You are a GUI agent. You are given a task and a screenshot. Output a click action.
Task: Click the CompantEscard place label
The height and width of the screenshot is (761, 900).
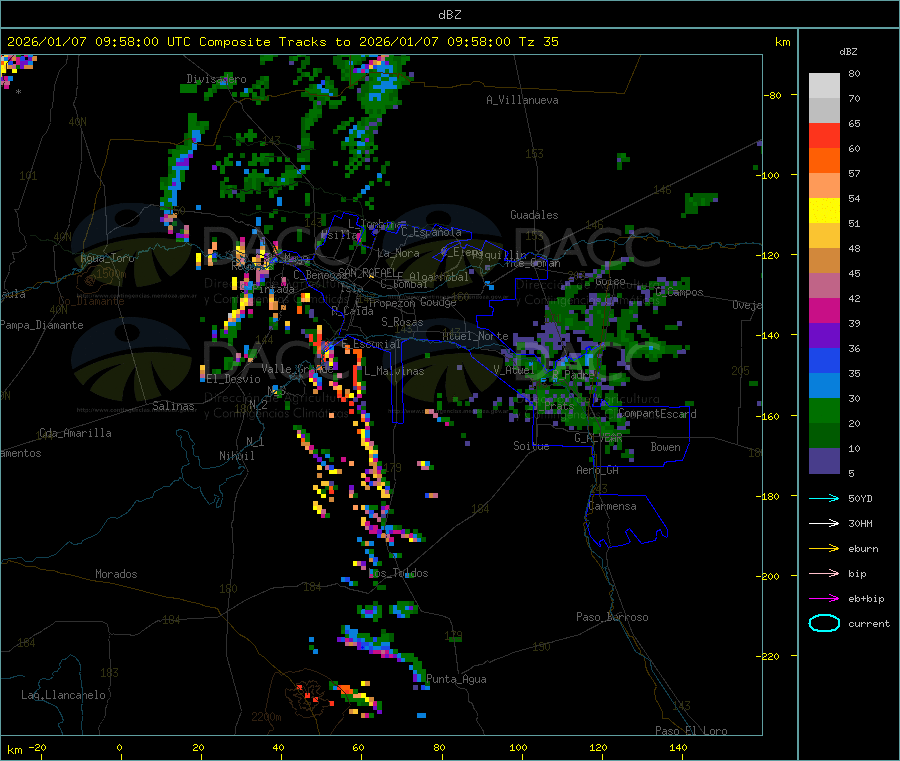[x=657, y=414]
